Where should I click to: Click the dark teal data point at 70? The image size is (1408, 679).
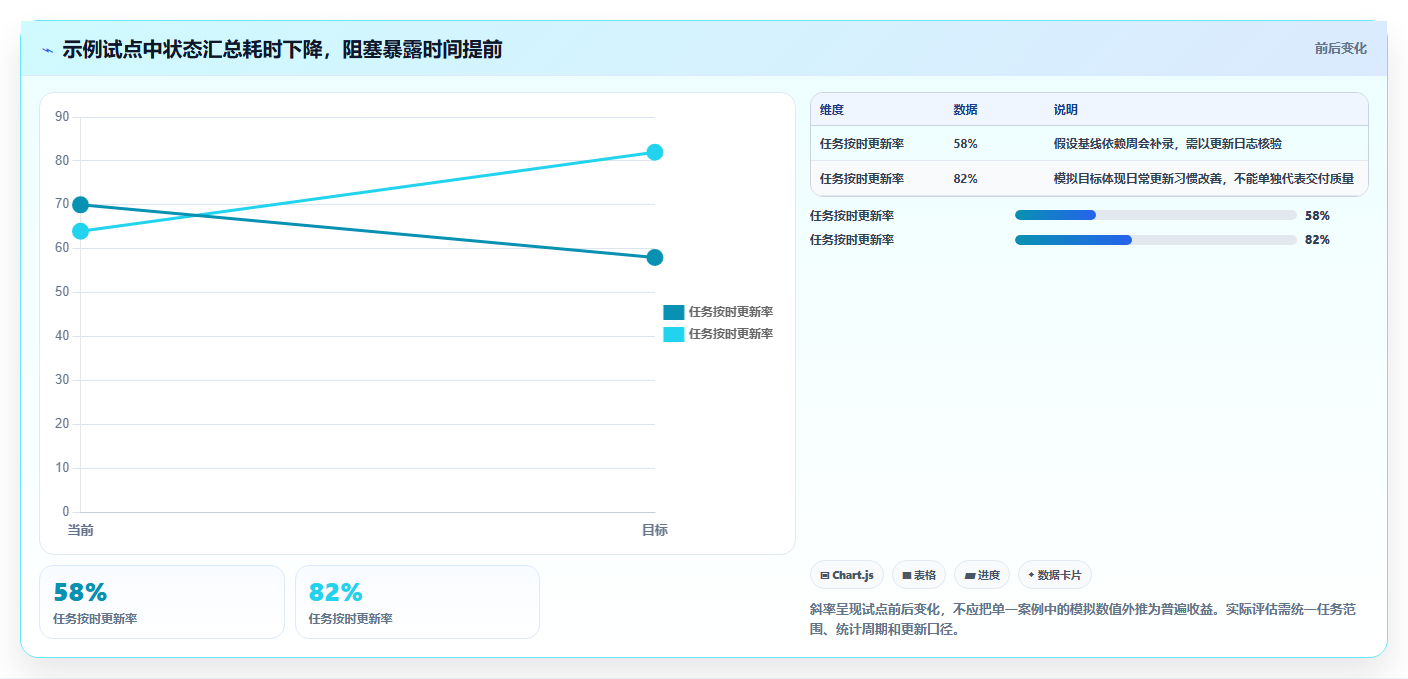click(x=81, y=205)
